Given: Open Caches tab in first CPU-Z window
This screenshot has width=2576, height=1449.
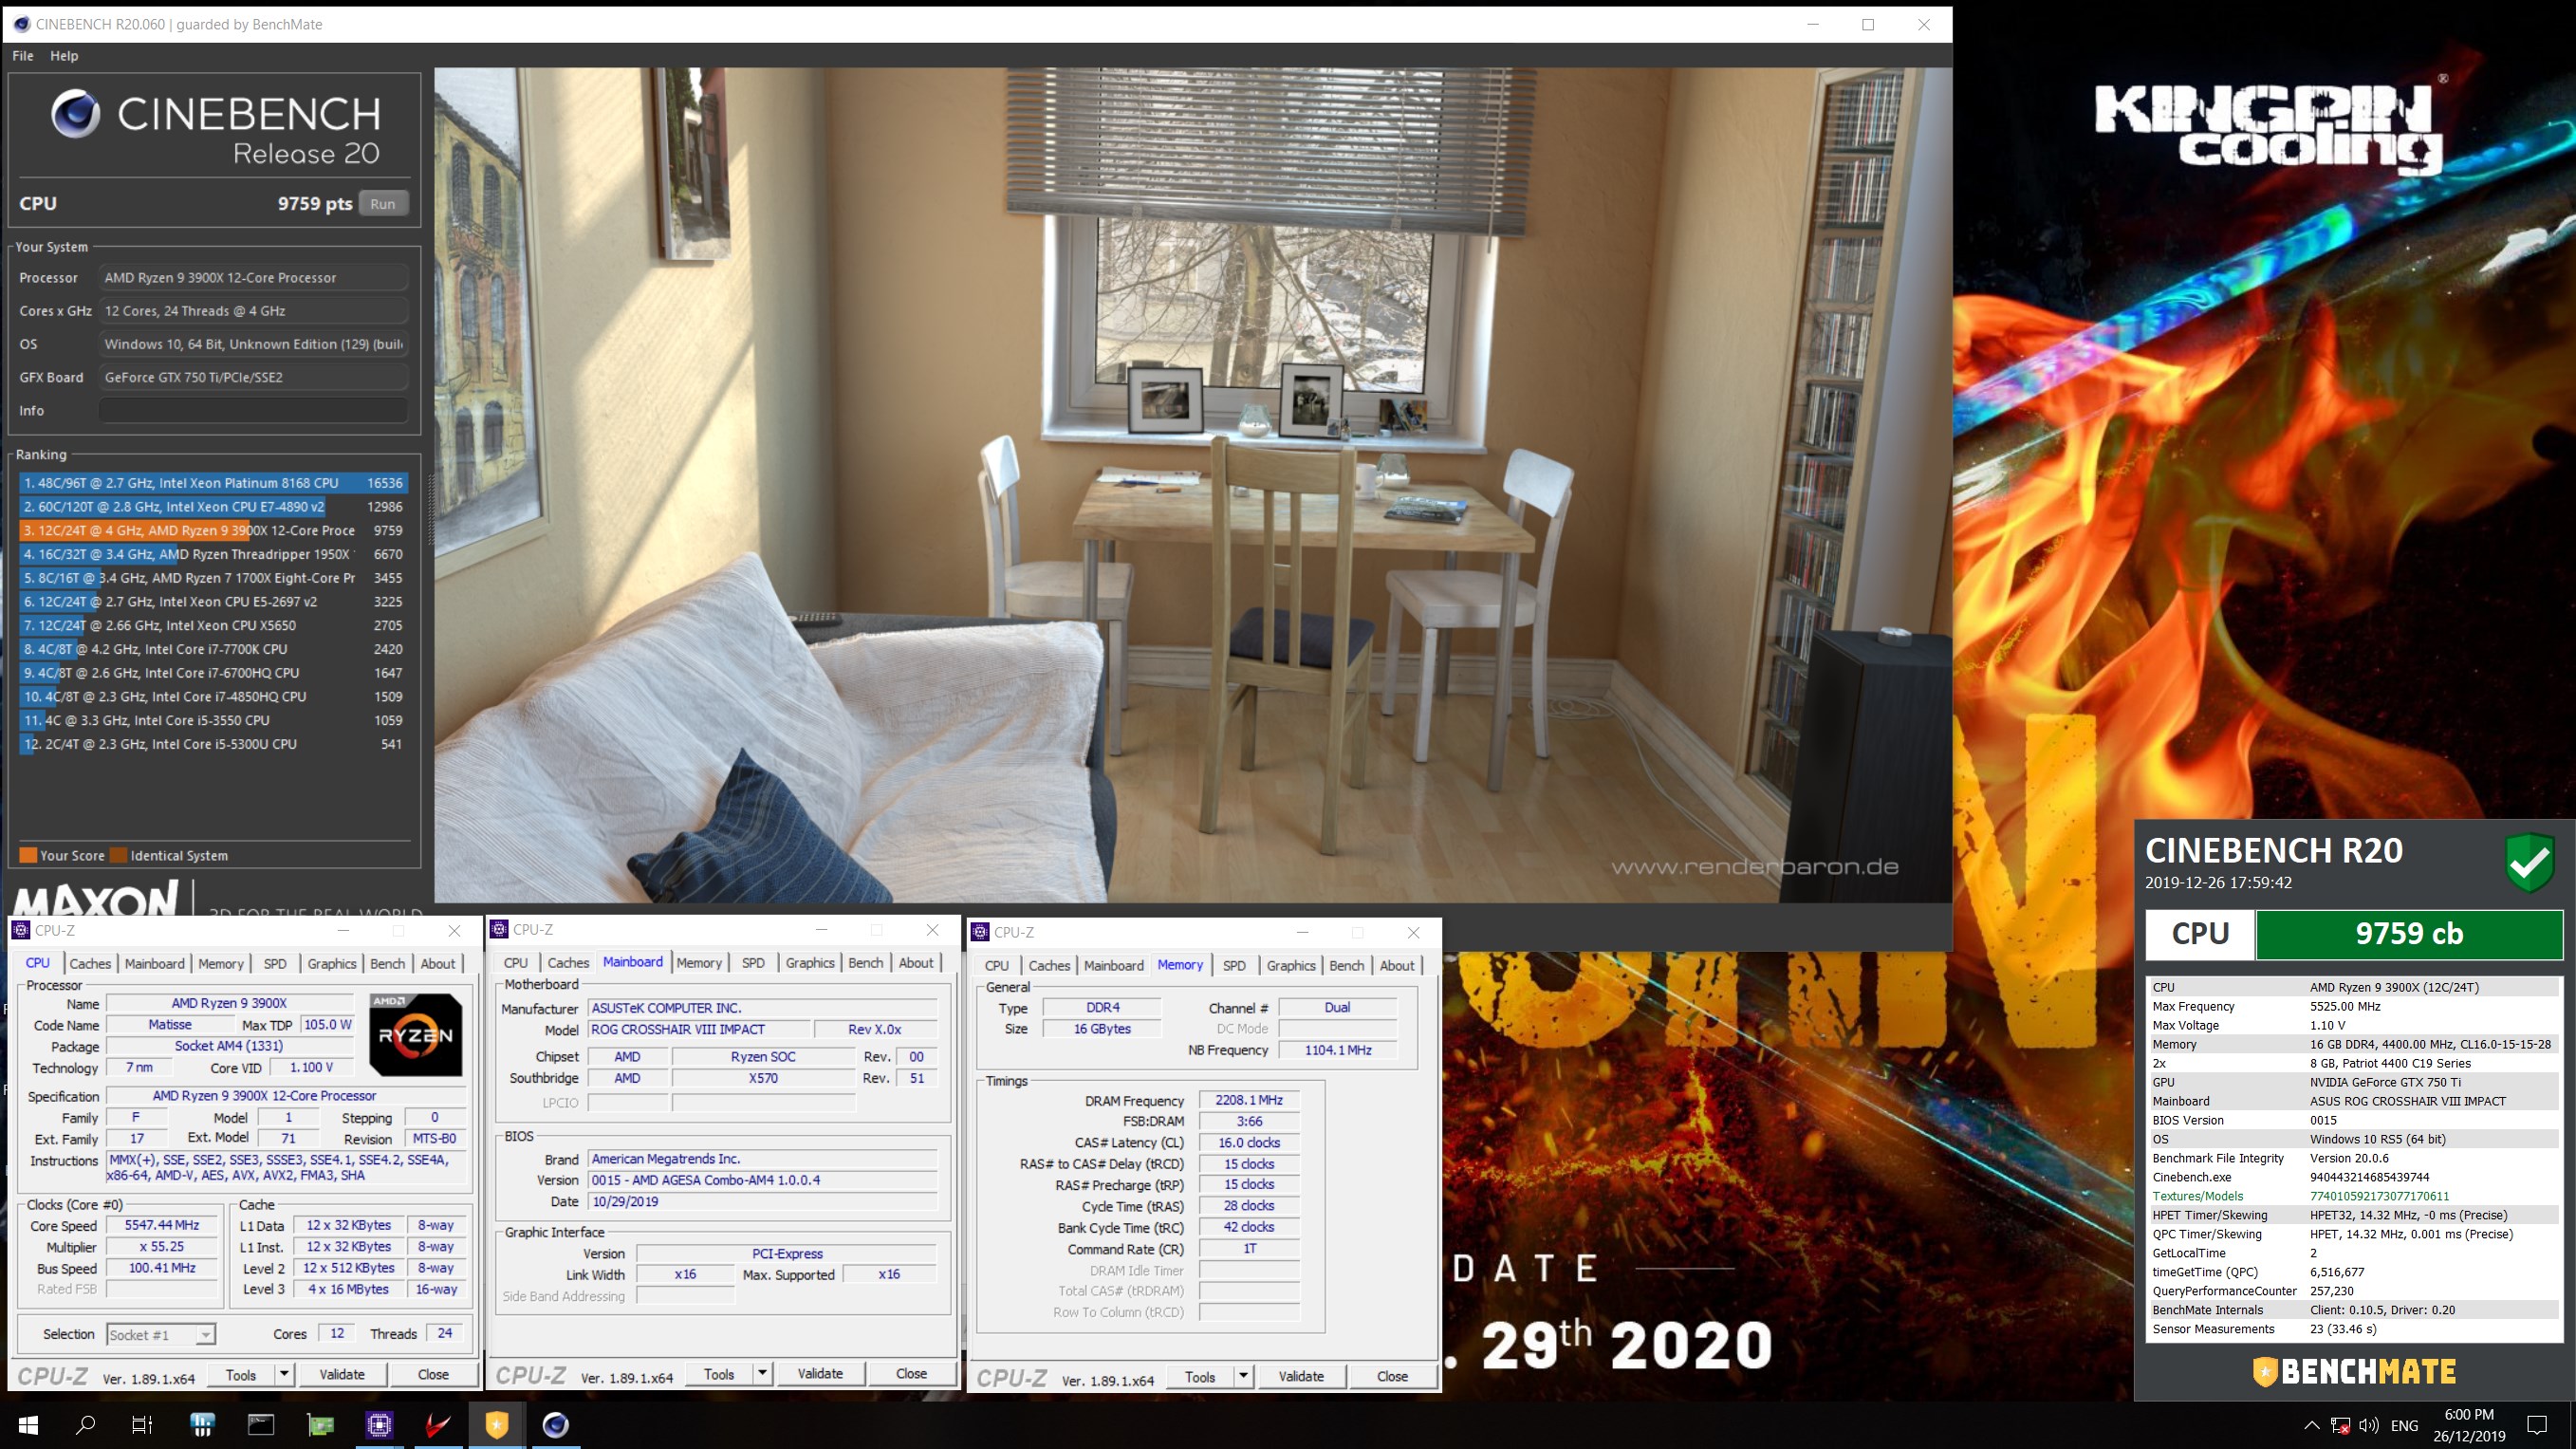Looking at the screenshot, I should (90, 963).
